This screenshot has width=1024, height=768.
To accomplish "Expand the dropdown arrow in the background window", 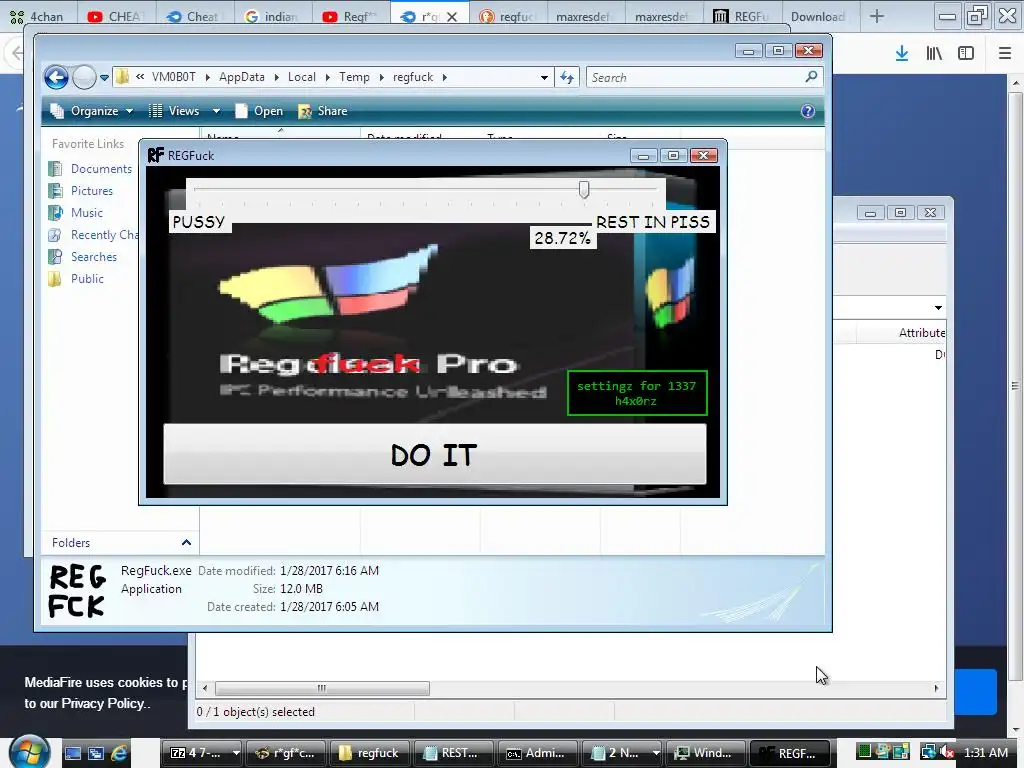I will tap(938, 308).
